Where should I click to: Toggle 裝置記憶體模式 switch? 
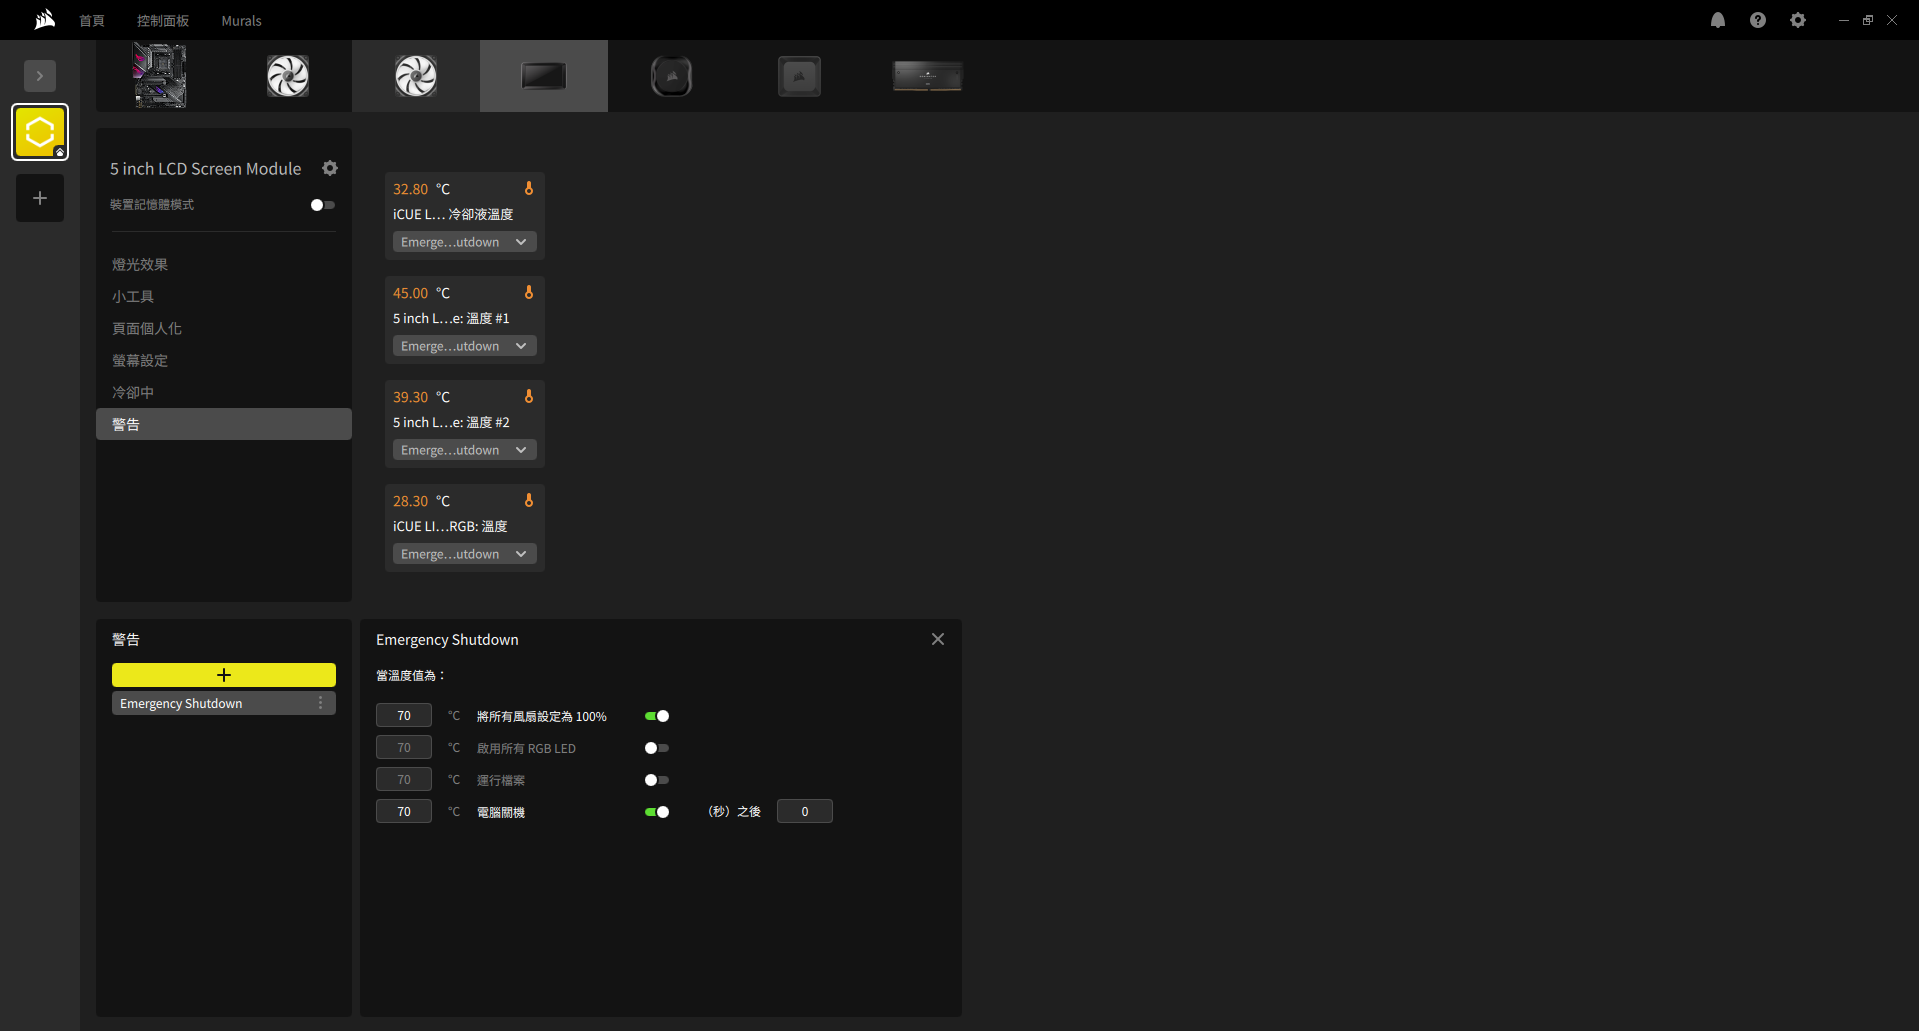(323, 205)
